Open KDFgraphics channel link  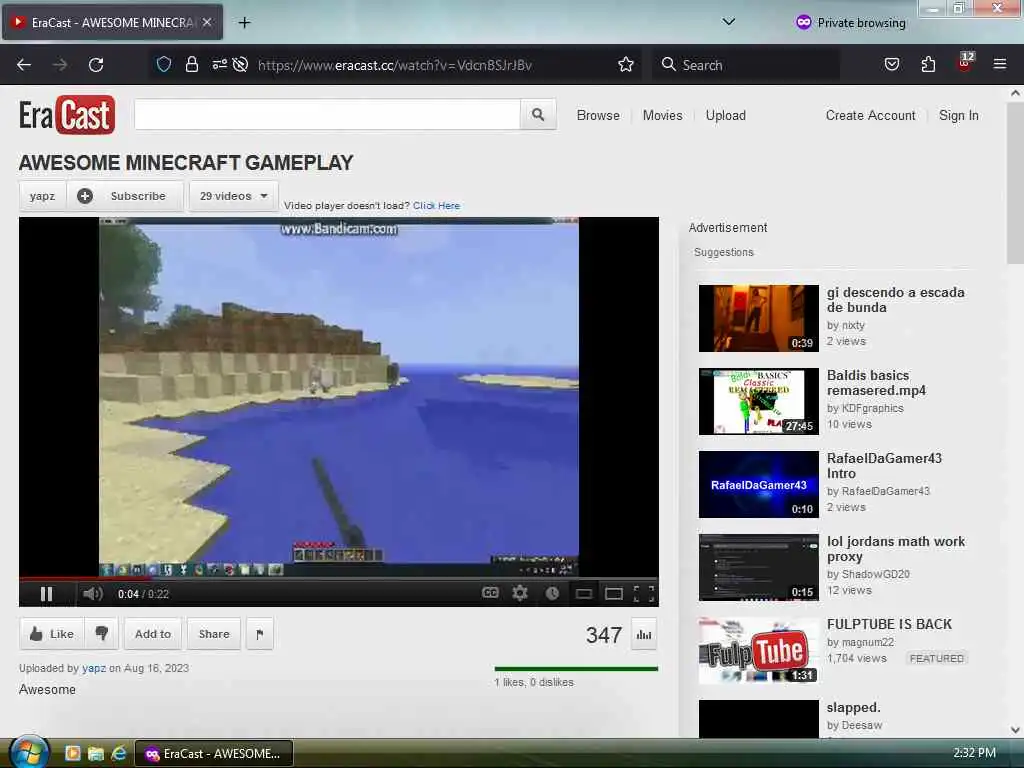point(872,408)
